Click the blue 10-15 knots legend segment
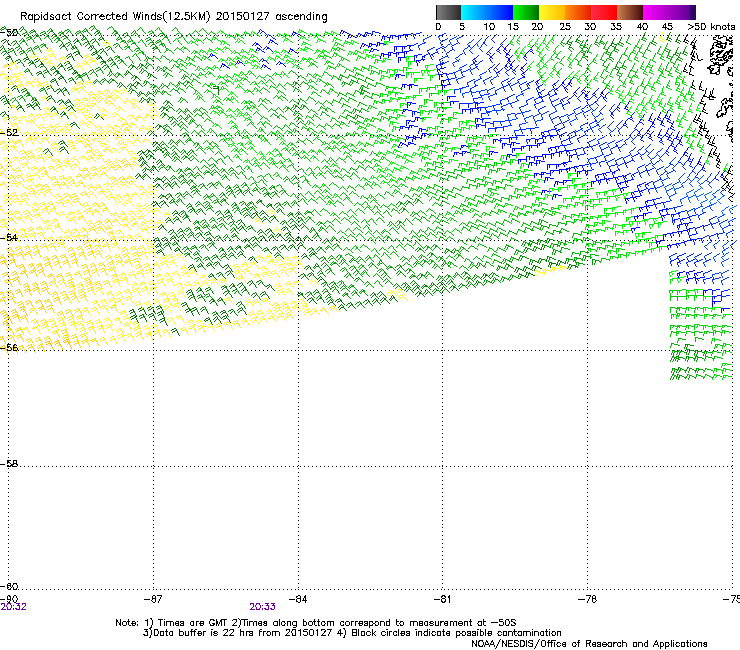Viewport: 740px width, 650px height. click(500, 12)
